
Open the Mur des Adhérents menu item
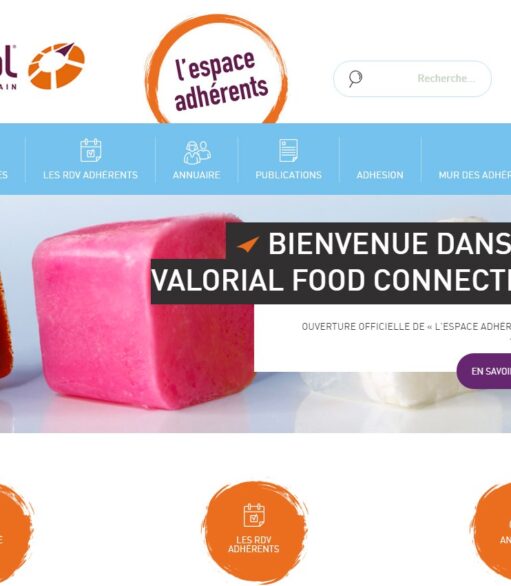(x=475, y=175)
